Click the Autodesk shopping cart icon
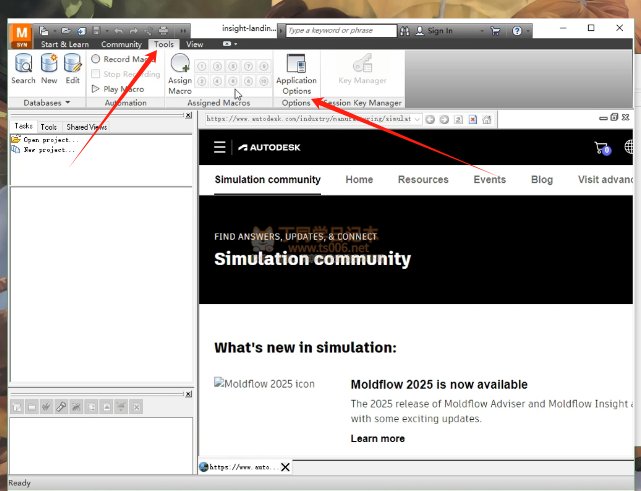The width and height of the screenshot is (641, 491). tap(601, 148)
